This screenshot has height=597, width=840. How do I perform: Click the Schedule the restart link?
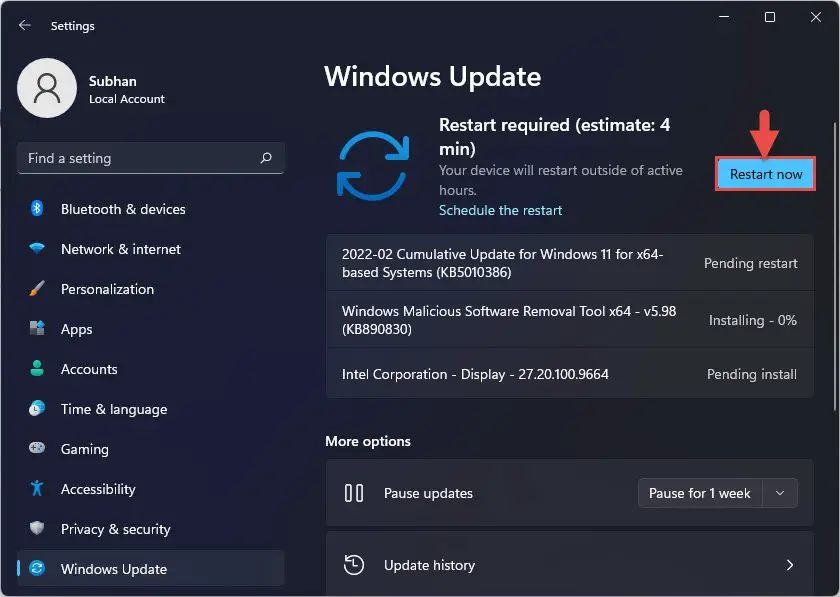click(x=500, y=210)
